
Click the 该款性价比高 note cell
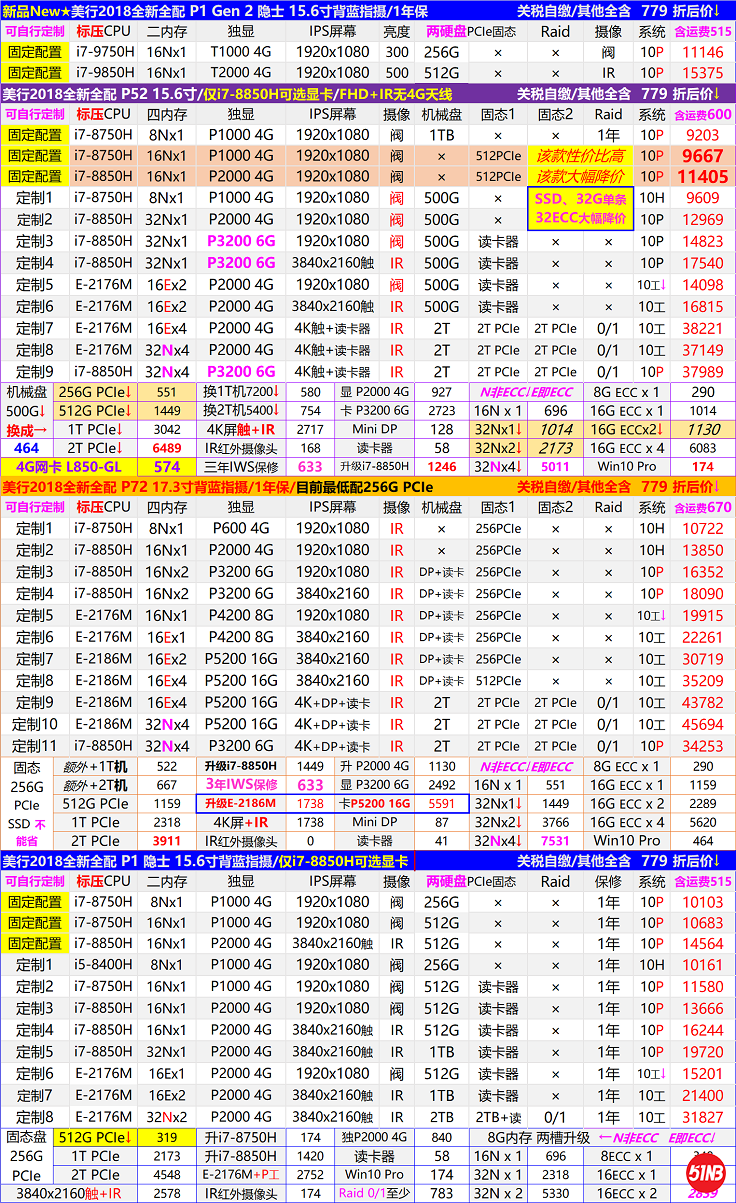pyautogui.click(x=581, y=156)
